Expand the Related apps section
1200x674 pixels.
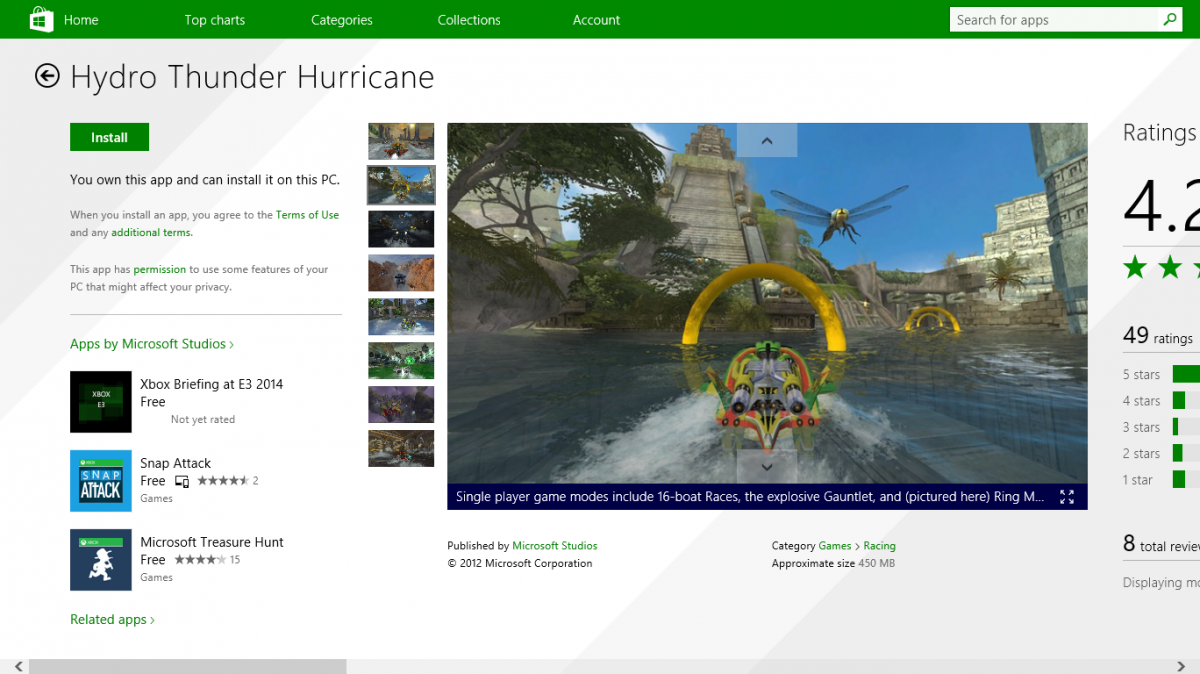click(112, 620)
